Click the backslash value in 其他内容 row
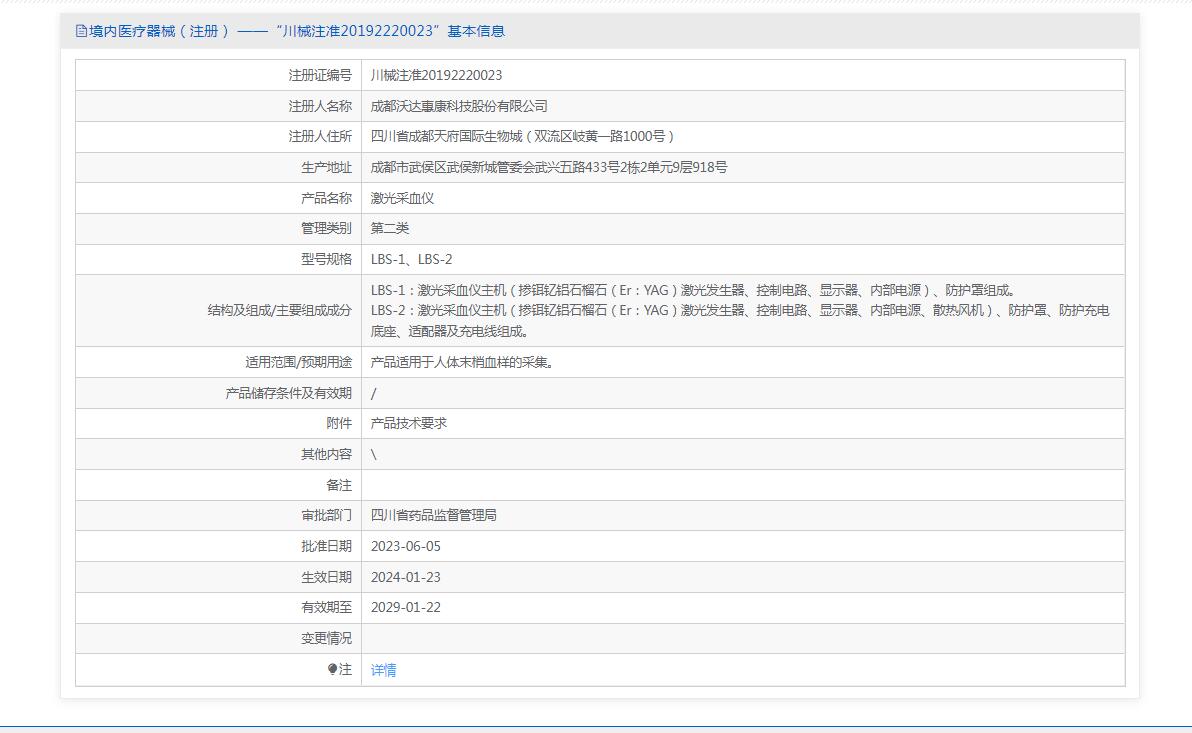The width and height of the screenshot is (1192, 733). pyautogui.click(x=373, y=454)
